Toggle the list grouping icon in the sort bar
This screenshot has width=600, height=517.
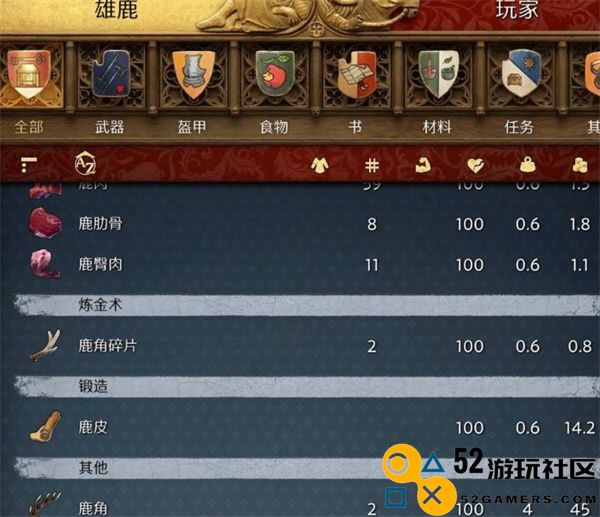click(28, 165)
